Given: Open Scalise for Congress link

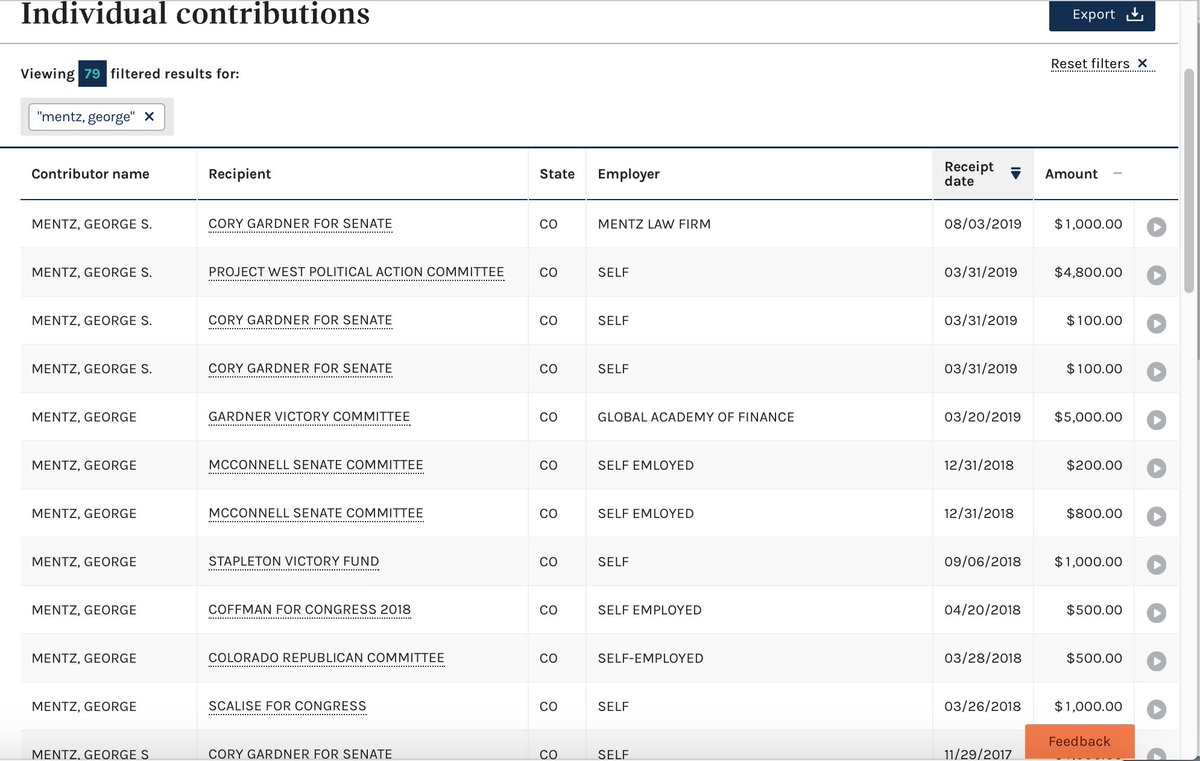Looking at the screenshot, I should (287, 706).
